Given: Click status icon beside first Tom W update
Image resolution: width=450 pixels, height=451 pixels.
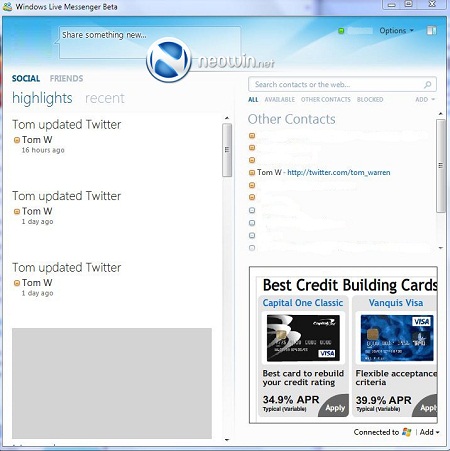Looking at the screenshot, I should pyautogui.click(x=17, y=140).
